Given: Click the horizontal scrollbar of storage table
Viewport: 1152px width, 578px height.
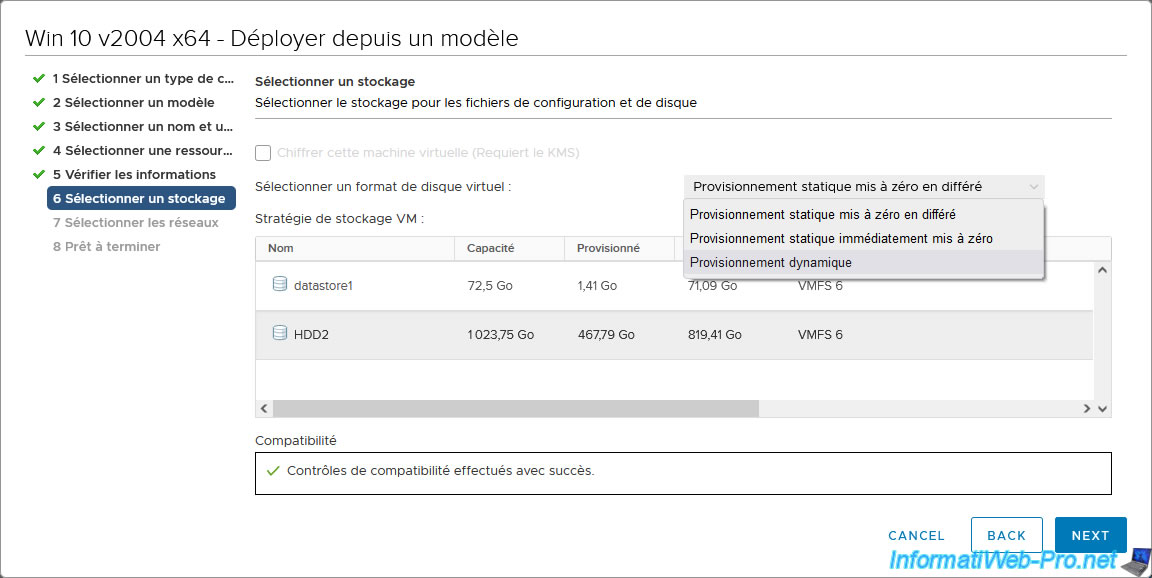Looking at the screenshot, I should 515,409.
